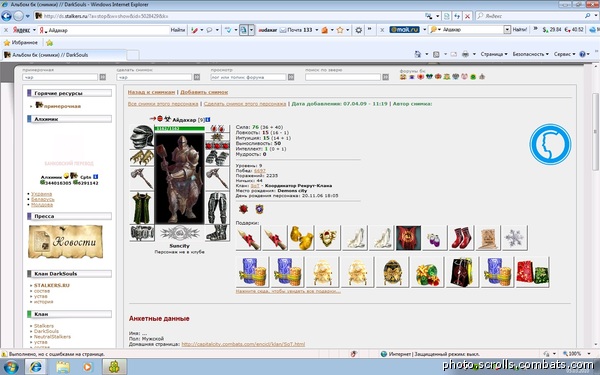Expand the address bar history dropdown
The image size is (600, 375).
click(x=437, y=16)
